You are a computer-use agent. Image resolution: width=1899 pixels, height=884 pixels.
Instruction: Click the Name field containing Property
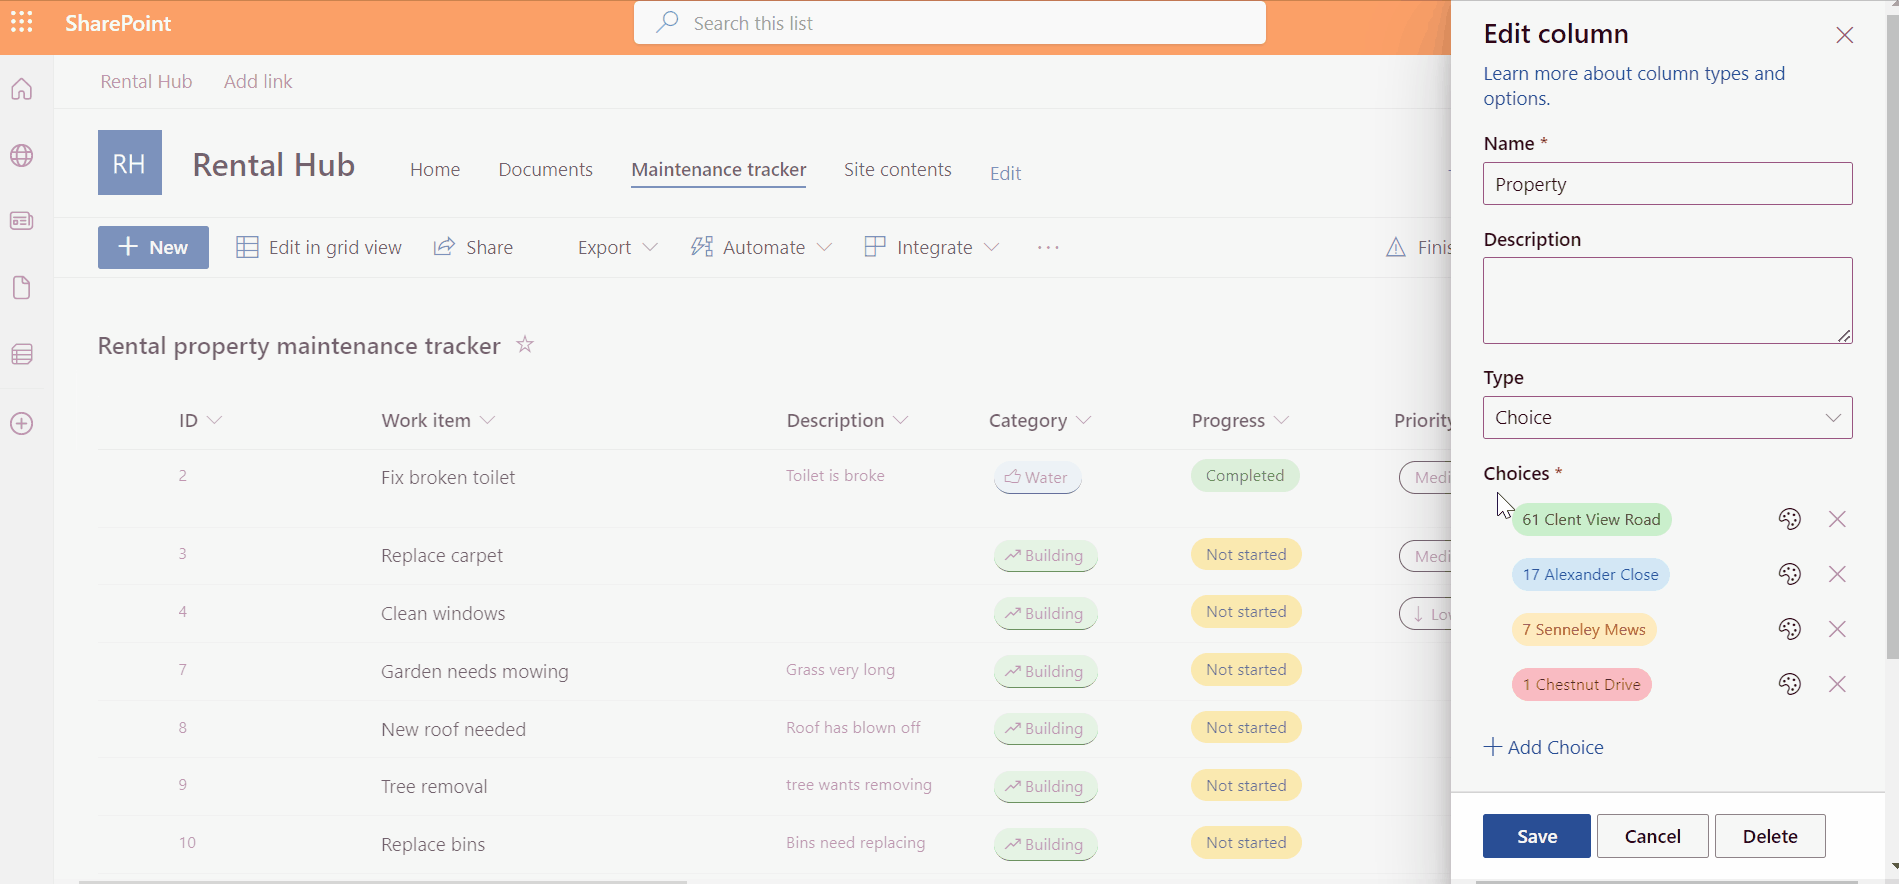point(1668,184)
